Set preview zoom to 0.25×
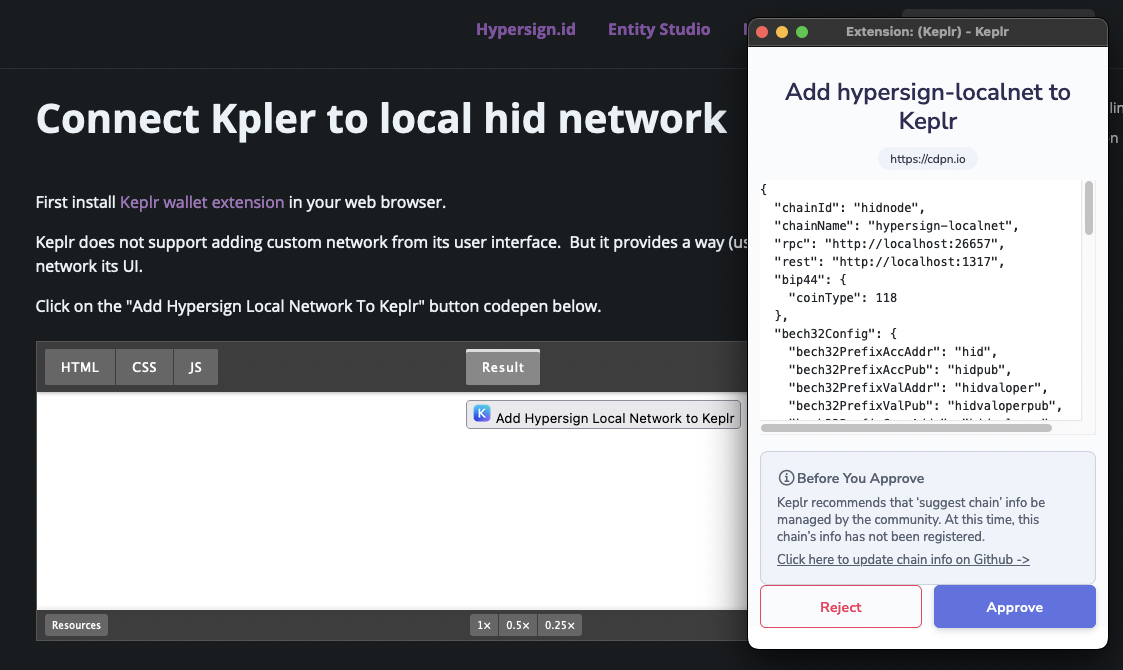 559,625
